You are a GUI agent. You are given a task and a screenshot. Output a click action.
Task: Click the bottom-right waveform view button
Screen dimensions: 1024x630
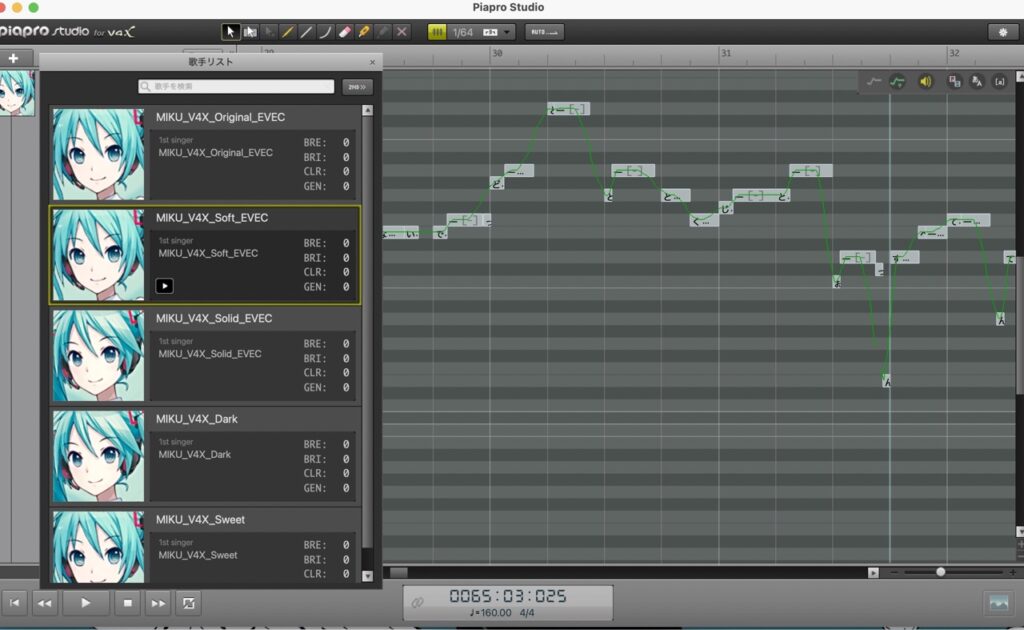999,603
